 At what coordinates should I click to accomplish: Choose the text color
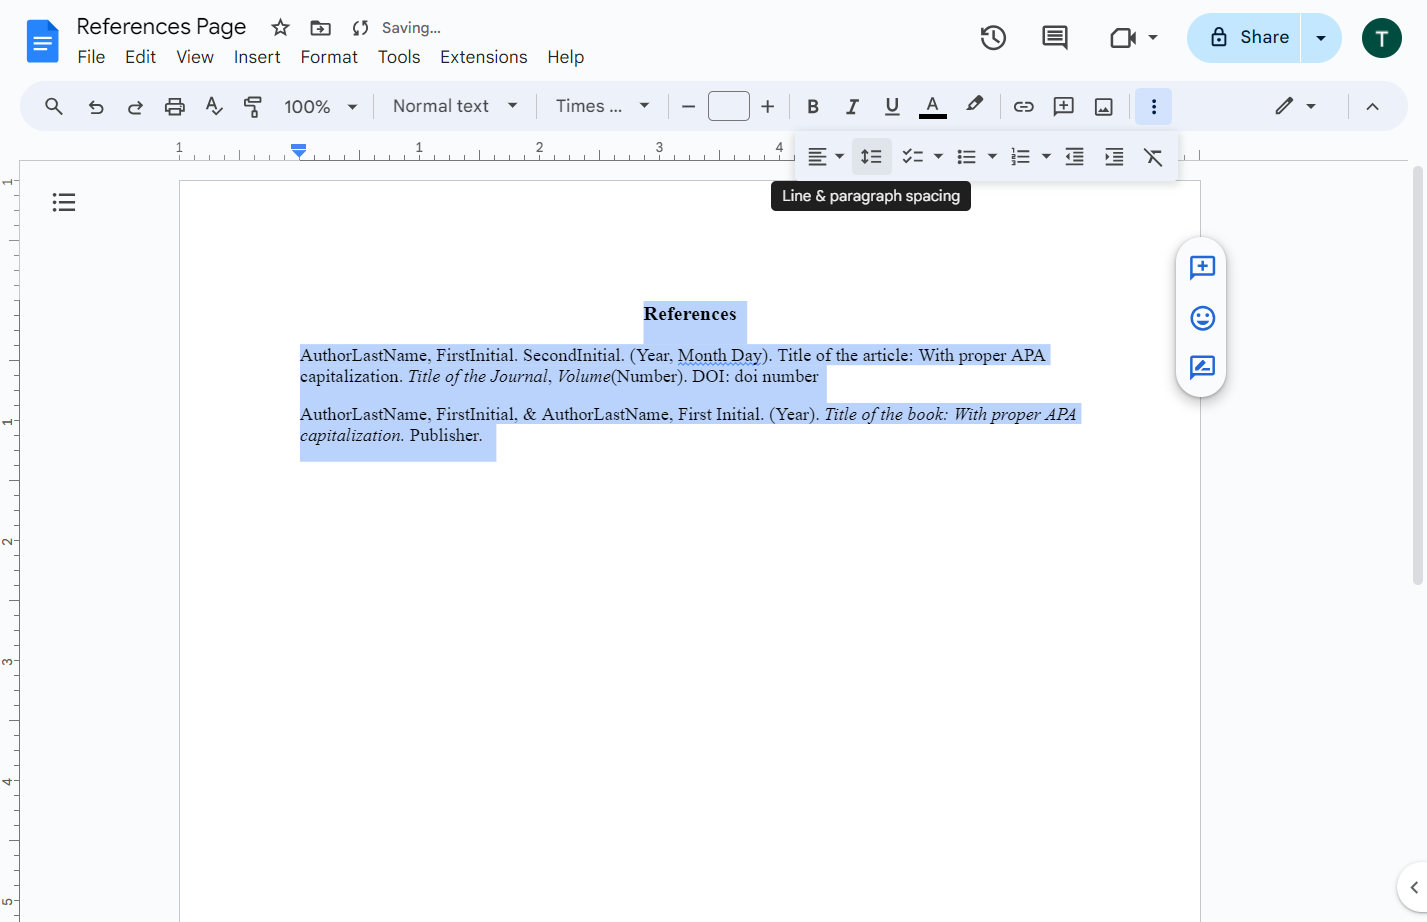pos(932,106)
